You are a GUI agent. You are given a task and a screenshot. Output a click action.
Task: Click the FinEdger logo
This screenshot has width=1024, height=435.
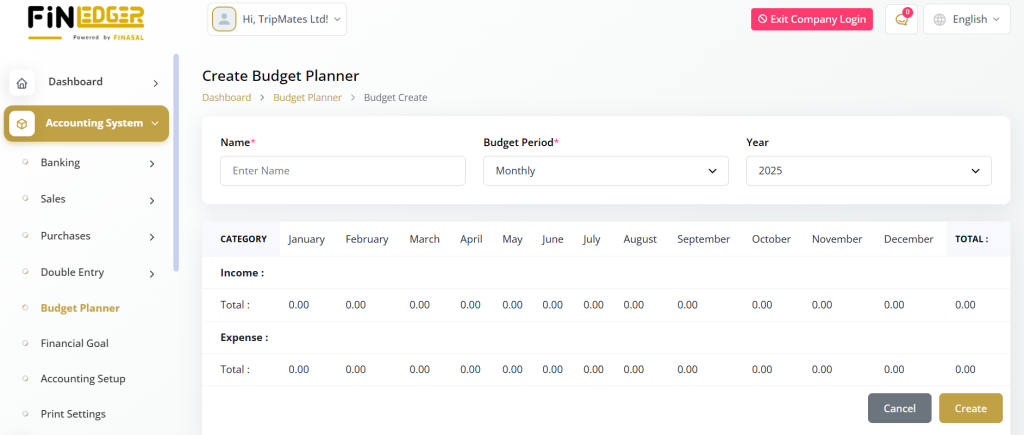pos(86,21)
